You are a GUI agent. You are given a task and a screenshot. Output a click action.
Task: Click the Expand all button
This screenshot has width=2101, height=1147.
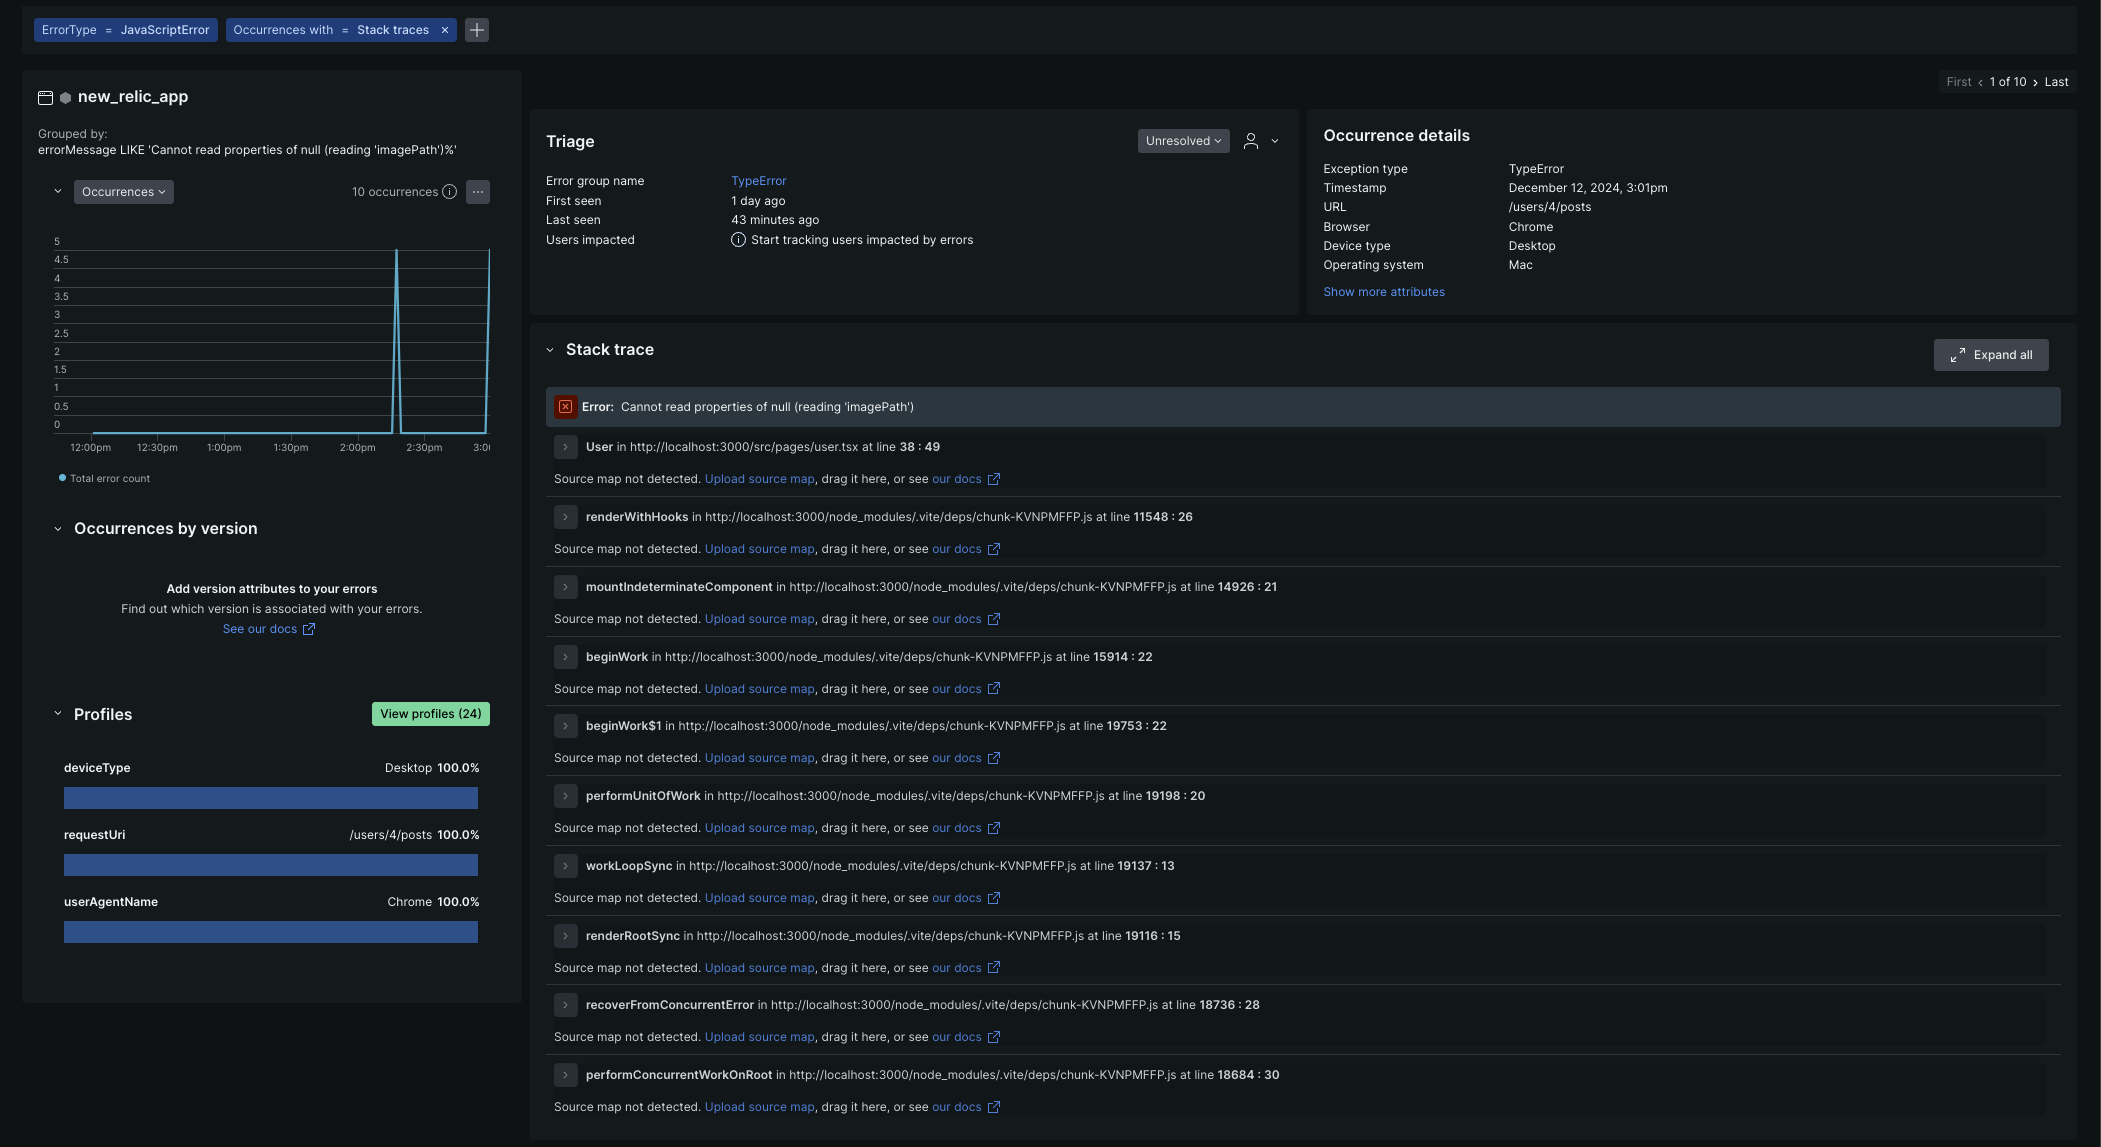point(1990,355)
